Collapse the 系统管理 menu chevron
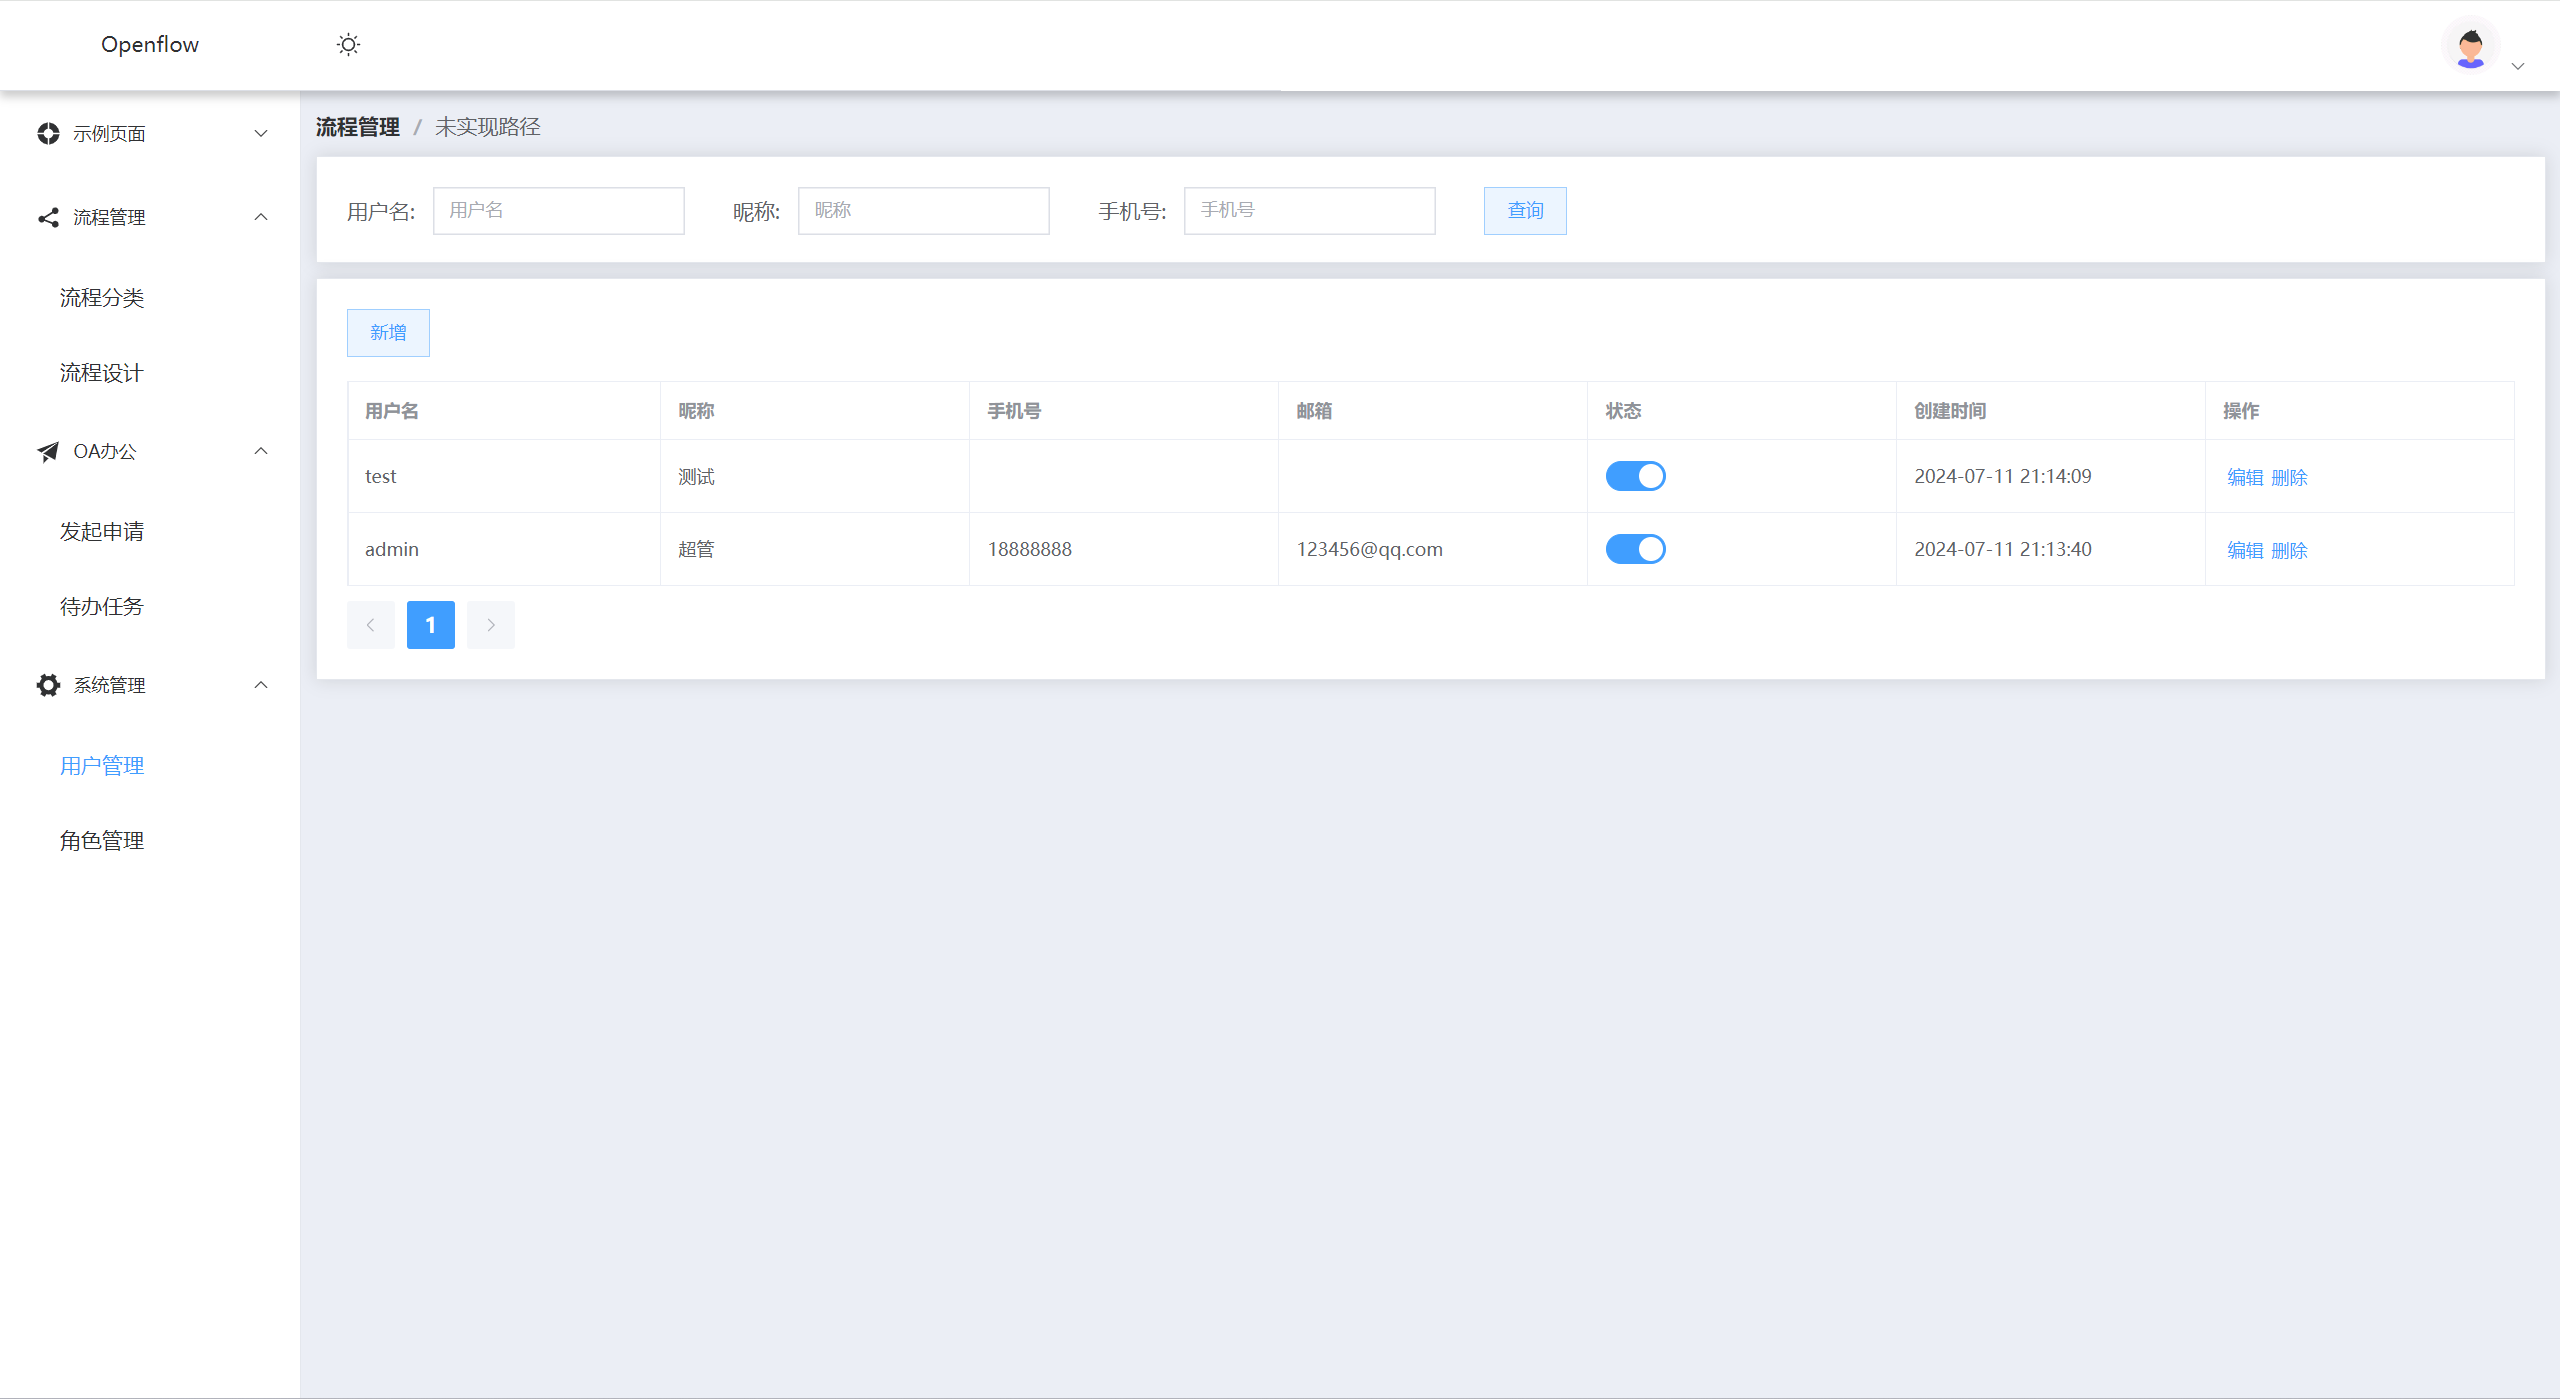 261,685
